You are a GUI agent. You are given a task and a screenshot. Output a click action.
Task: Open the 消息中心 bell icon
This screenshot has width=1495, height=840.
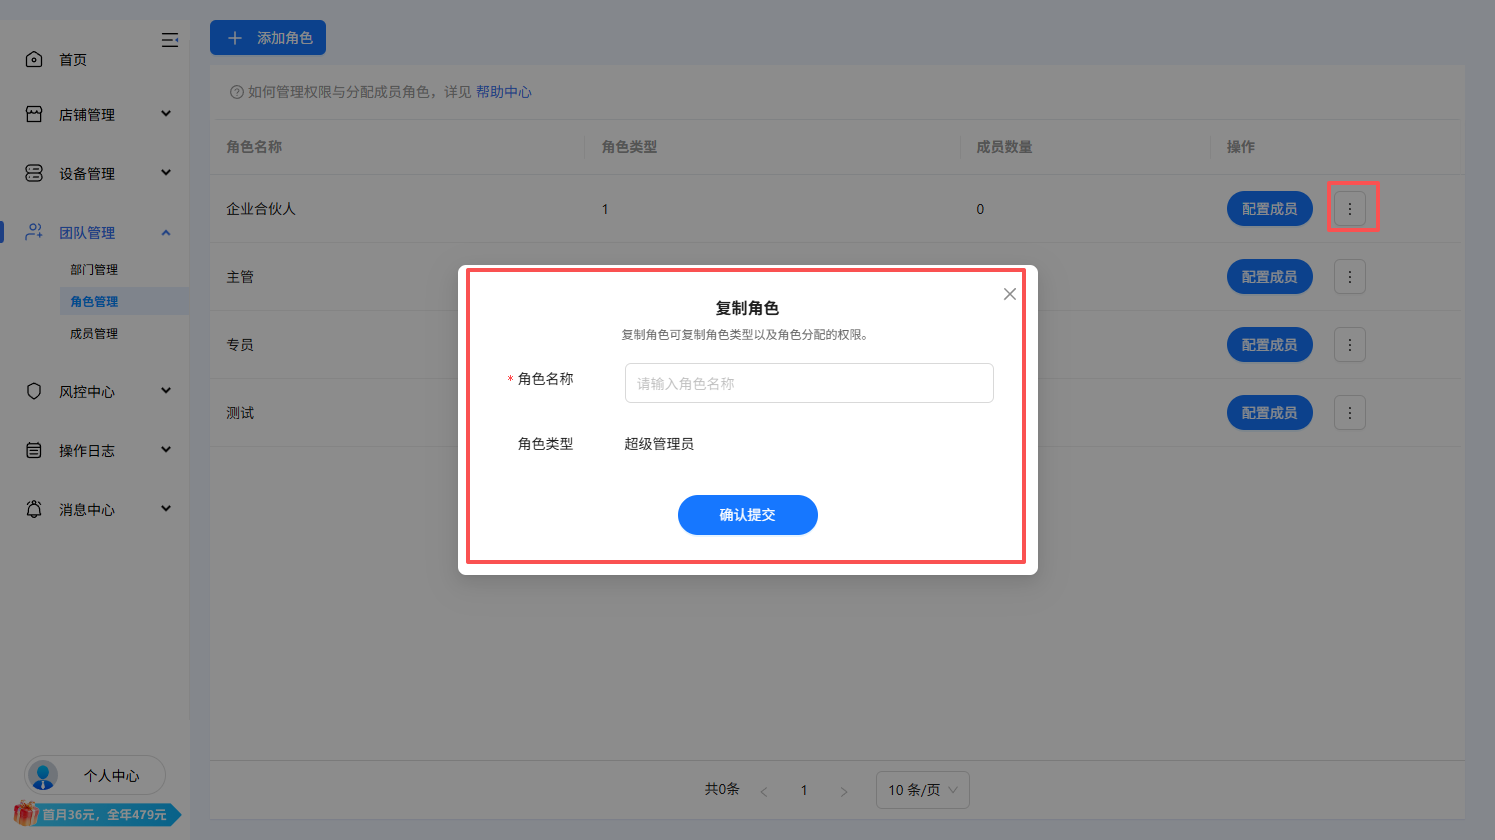(33, 508)
